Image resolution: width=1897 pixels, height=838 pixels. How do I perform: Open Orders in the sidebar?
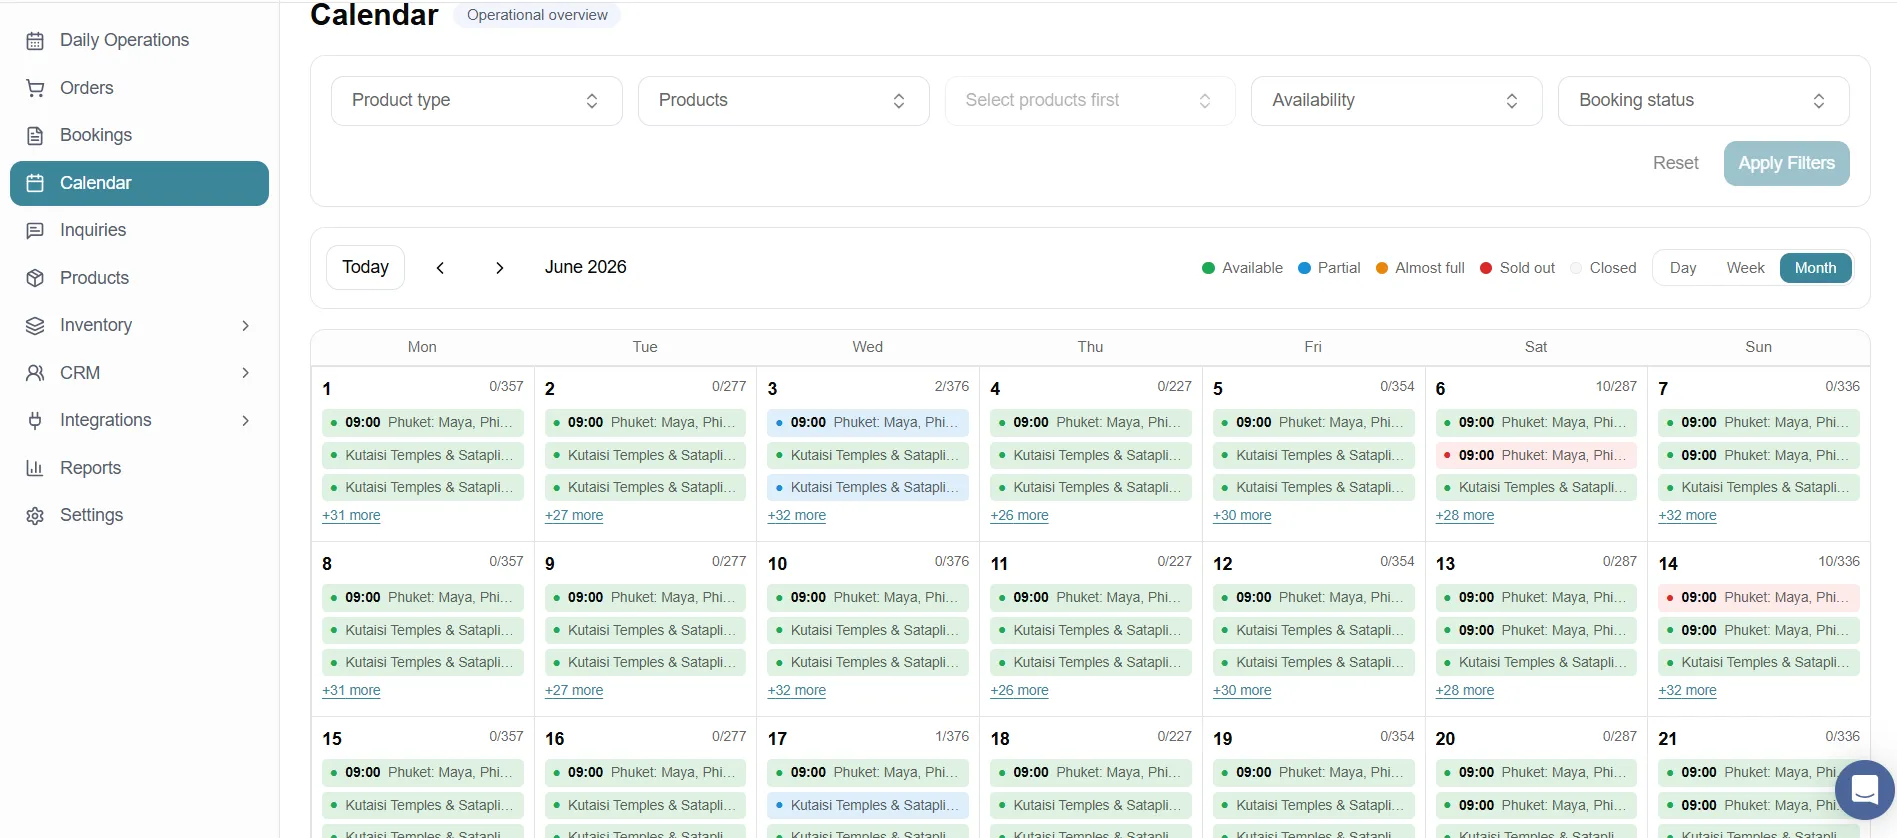point(139,88)
